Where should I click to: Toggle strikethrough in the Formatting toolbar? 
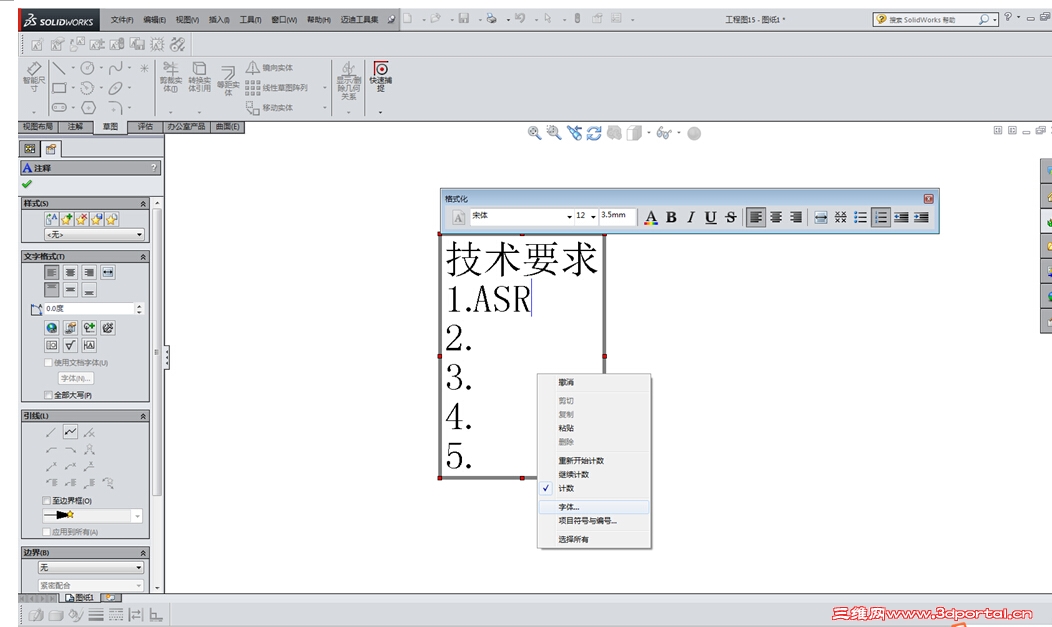(x=731, y=217)
